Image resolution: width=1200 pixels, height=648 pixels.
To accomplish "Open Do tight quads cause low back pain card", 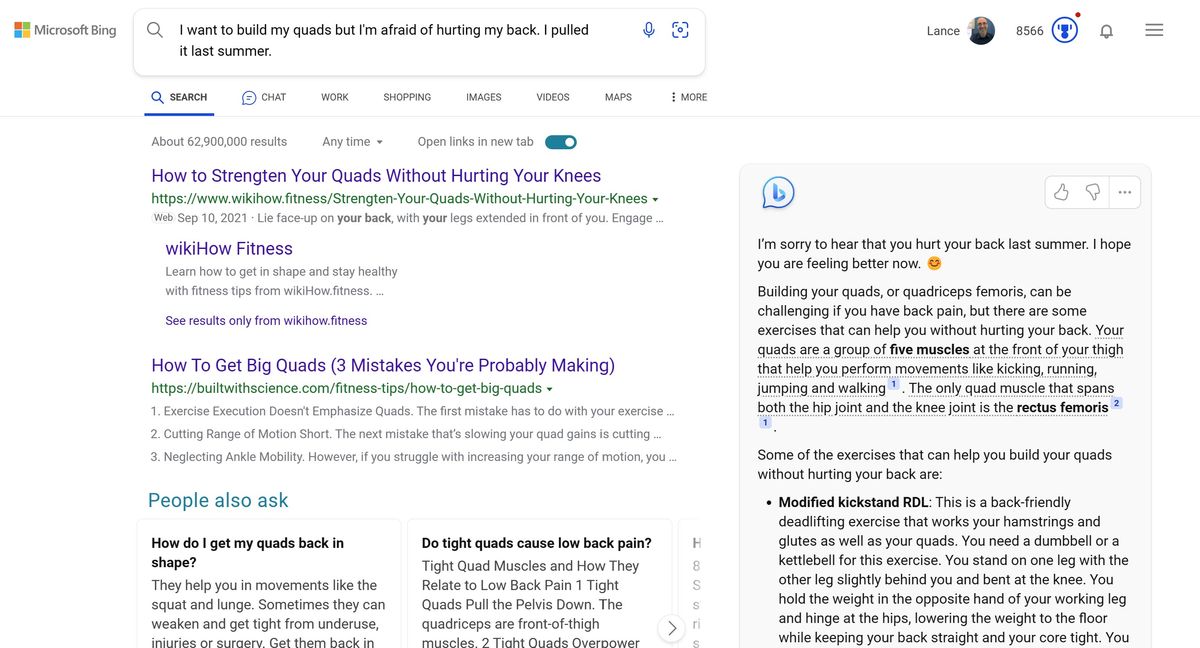I will 538,583.
